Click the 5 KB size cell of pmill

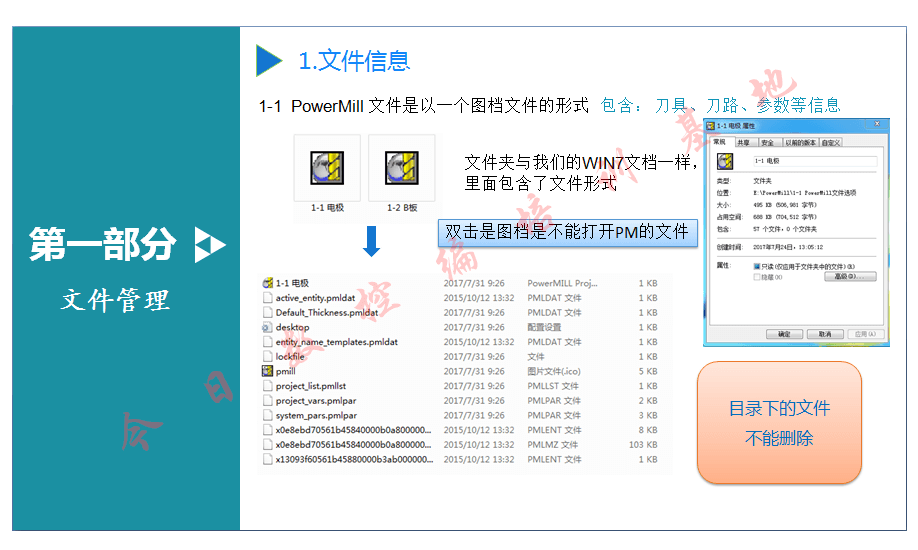tap(648, 371)
